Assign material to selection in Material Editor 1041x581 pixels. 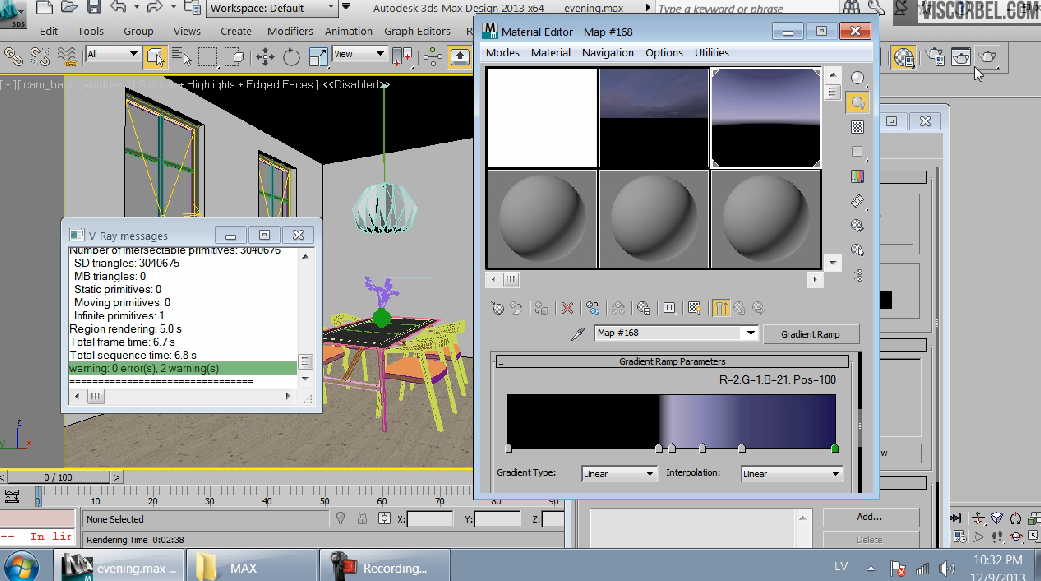(541, 308)
